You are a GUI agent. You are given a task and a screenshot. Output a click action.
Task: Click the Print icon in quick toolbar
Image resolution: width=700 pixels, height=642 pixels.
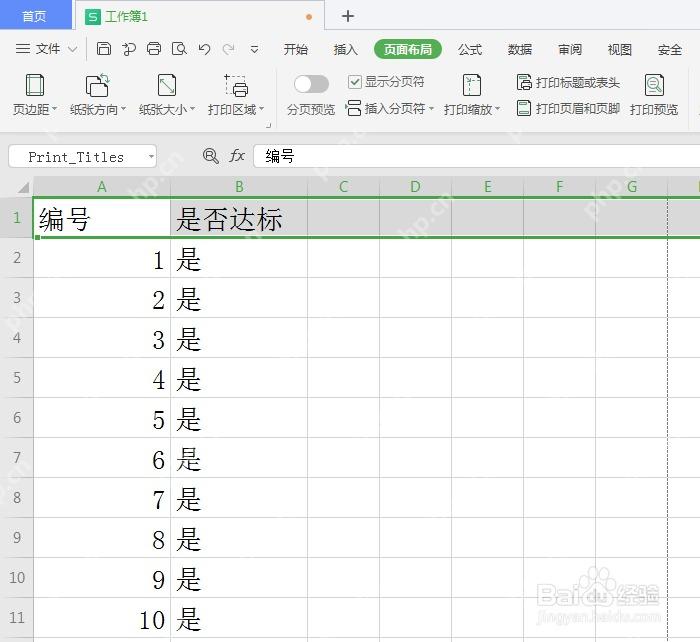(x=154, y=48)
